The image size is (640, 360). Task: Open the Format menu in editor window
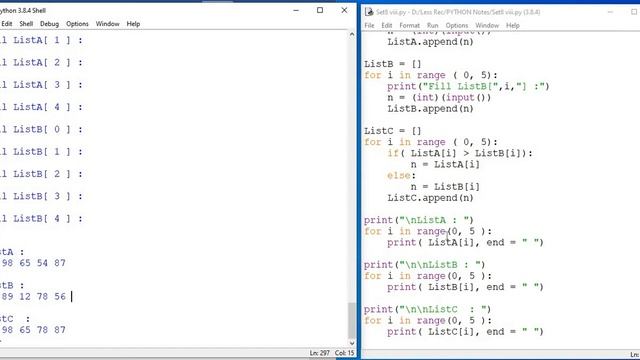point(409,25)
